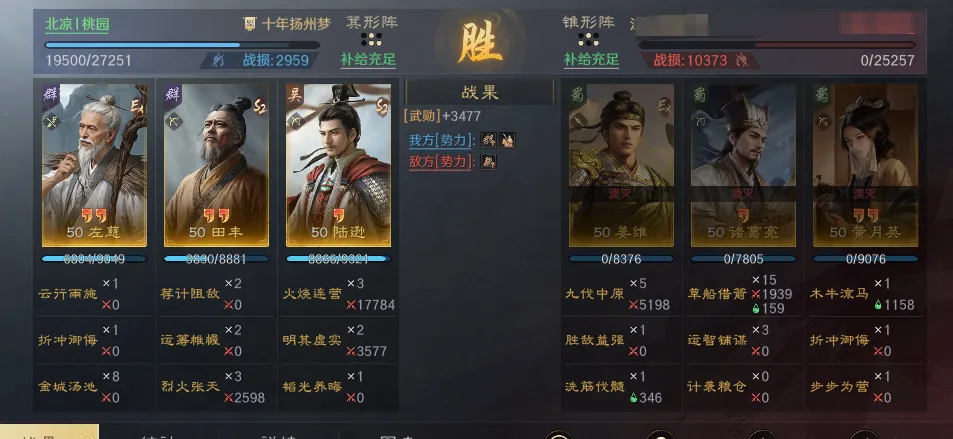
Task: Click the blue troop strength bar 19500/27251
Action: 182,45
